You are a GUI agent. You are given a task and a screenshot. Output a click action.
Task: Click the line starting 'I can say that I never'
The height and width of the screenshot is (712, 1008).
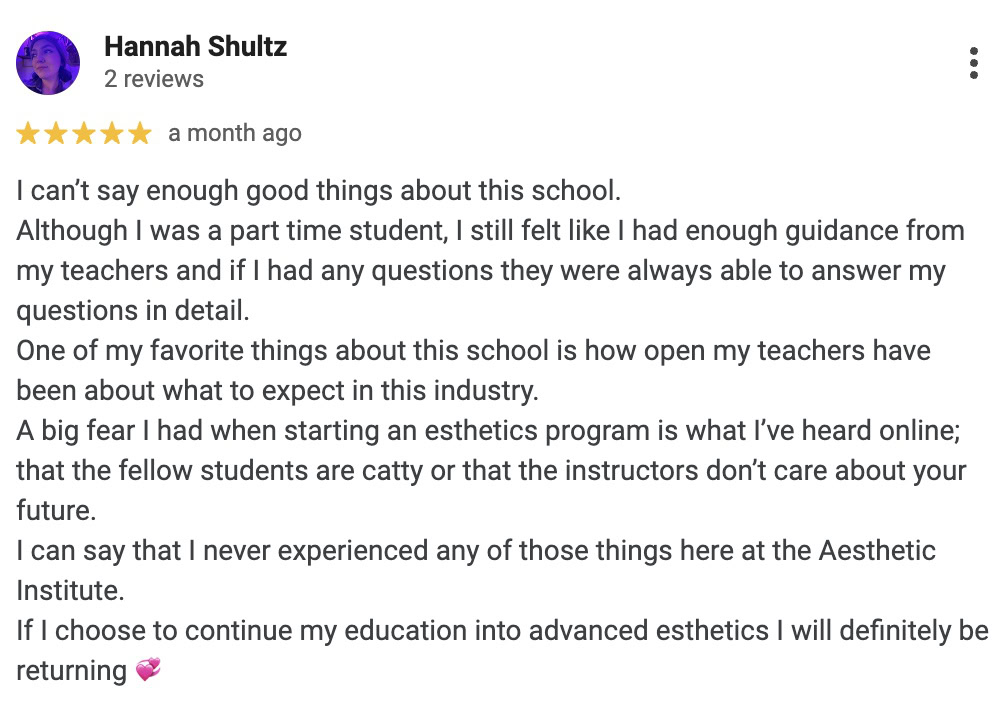tap(476, 551)
